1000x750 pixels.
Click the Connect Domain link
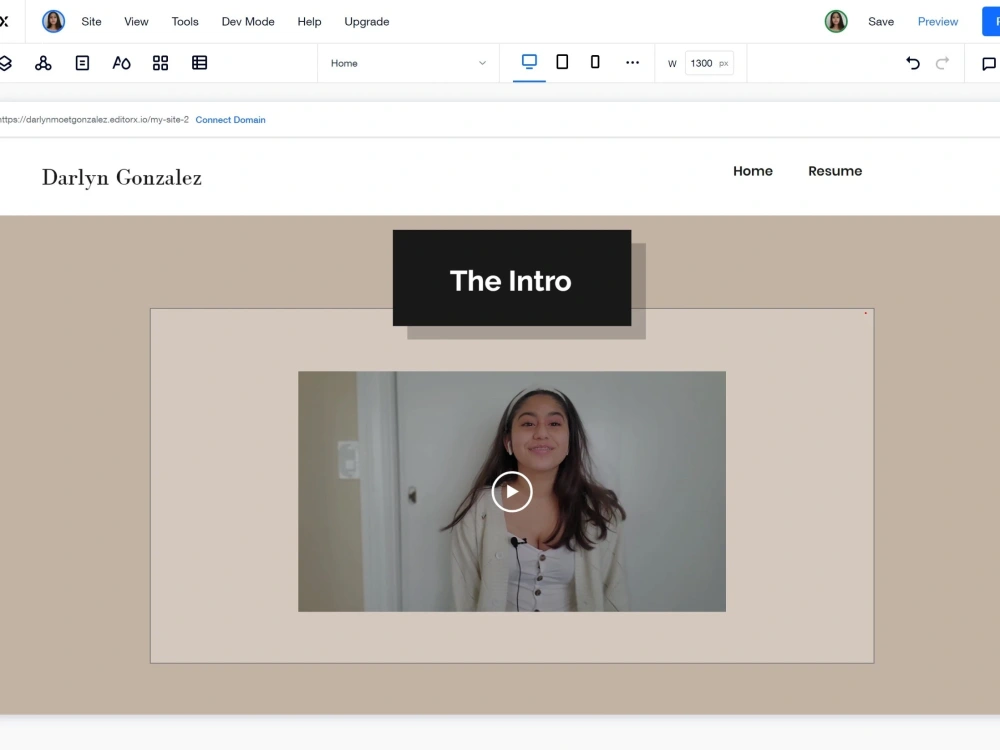click(x=230, y=120)
